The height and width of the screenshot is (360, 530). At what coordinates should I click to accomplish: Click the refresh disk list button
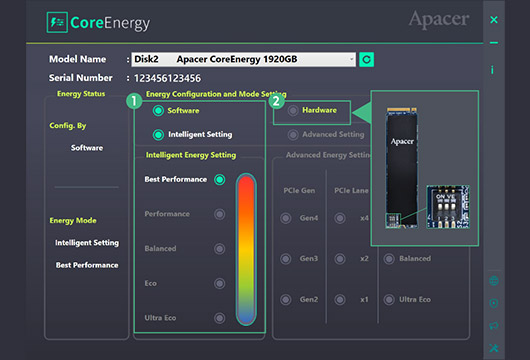coord(366,60)
